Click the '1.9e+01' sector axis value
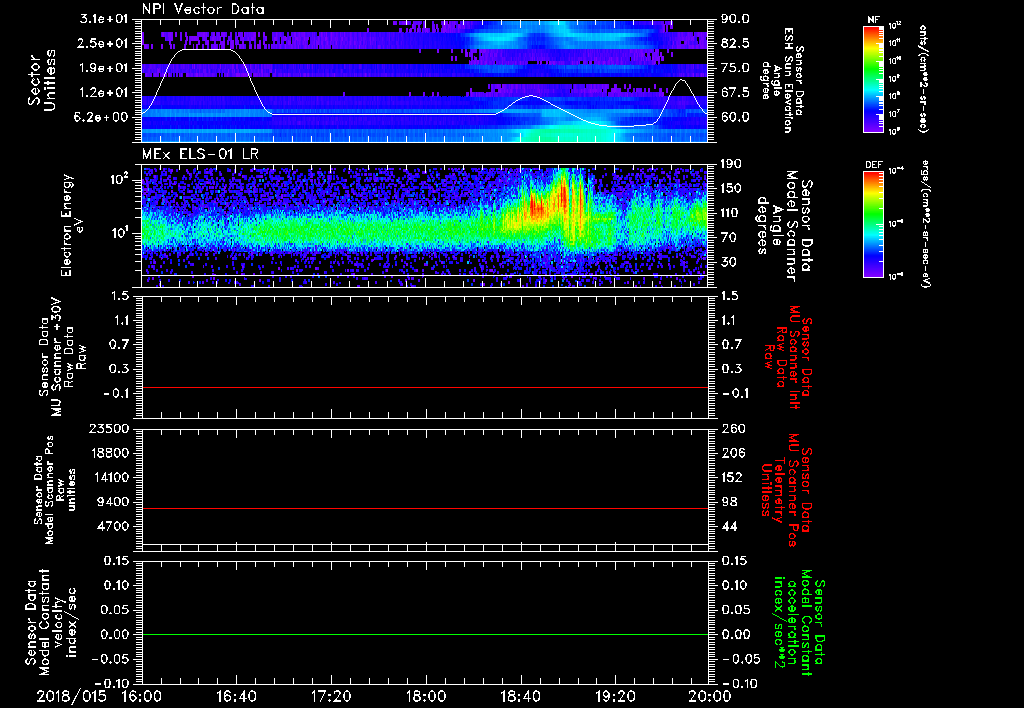The image size is (1024, 708). [x=104, y=68]
